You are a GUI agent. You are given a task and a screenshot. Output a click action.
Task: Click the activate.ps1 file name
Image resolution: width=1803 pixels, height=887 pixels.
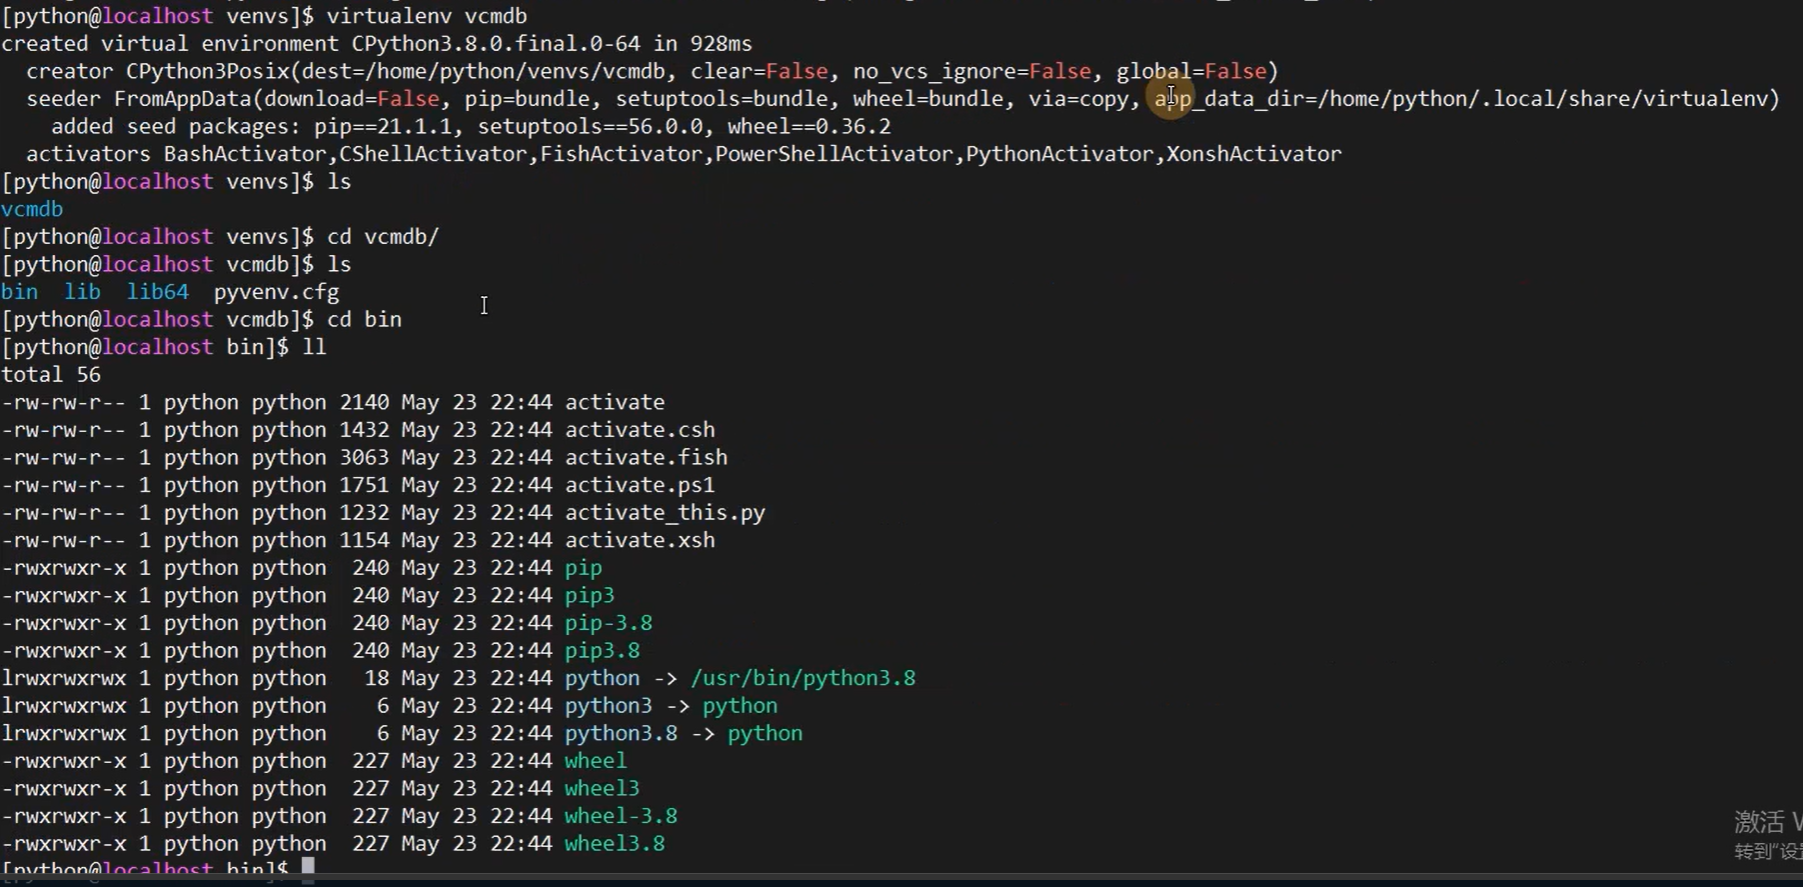(640, 485)
